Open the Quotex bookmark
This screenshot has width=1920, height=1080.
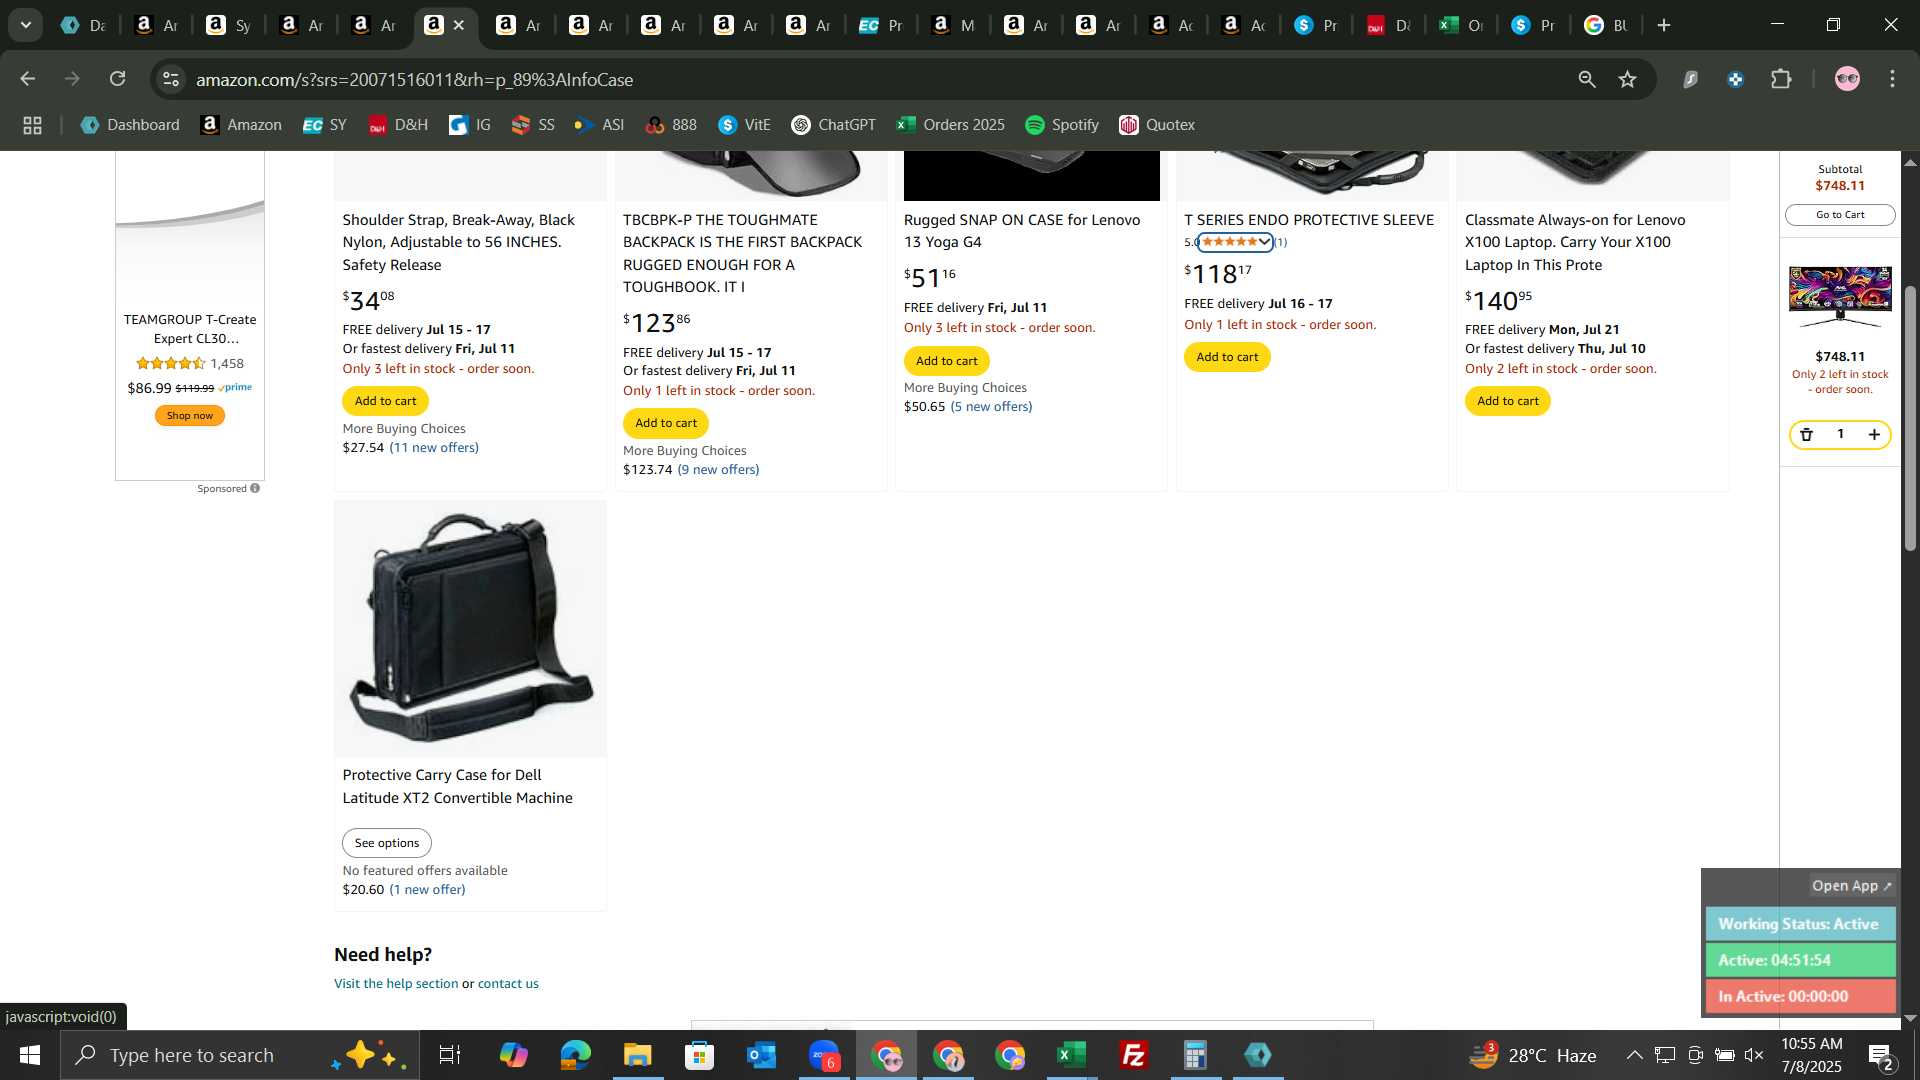[x=1157, y=125]
